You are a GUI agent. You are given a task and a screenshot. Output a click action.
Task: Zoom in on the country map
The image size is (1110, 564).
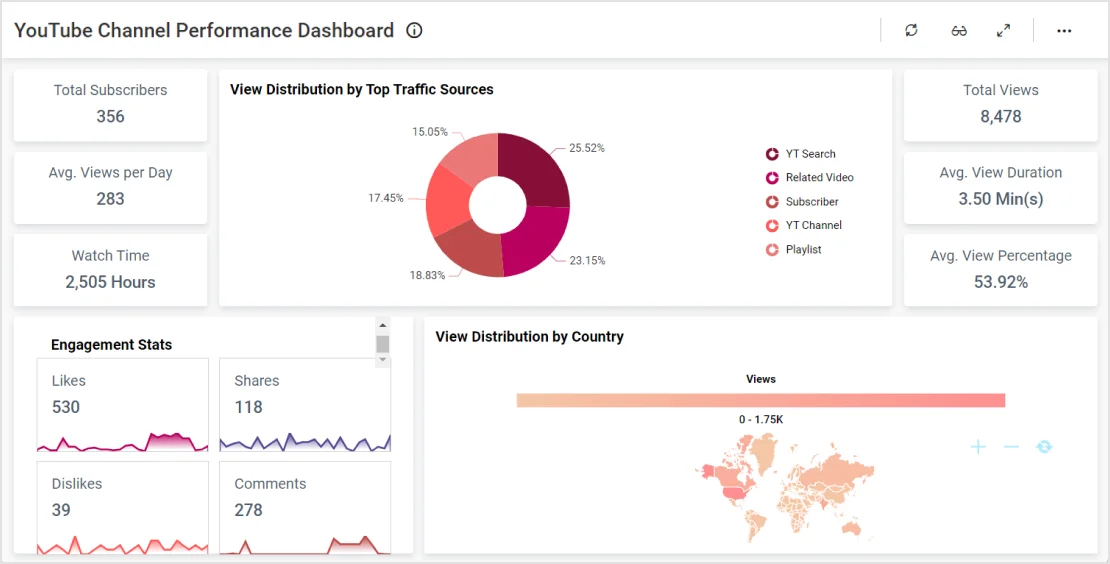pyautogui.click(x=978, y=447)
